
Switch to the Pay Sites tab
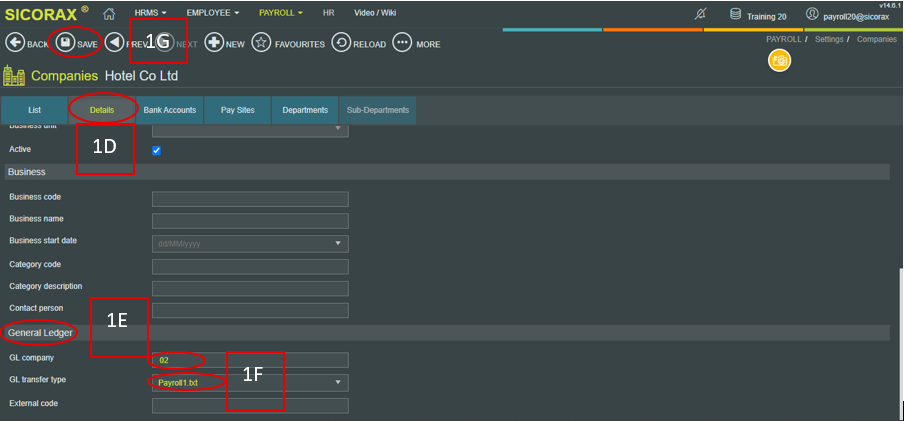pos(237,110)
